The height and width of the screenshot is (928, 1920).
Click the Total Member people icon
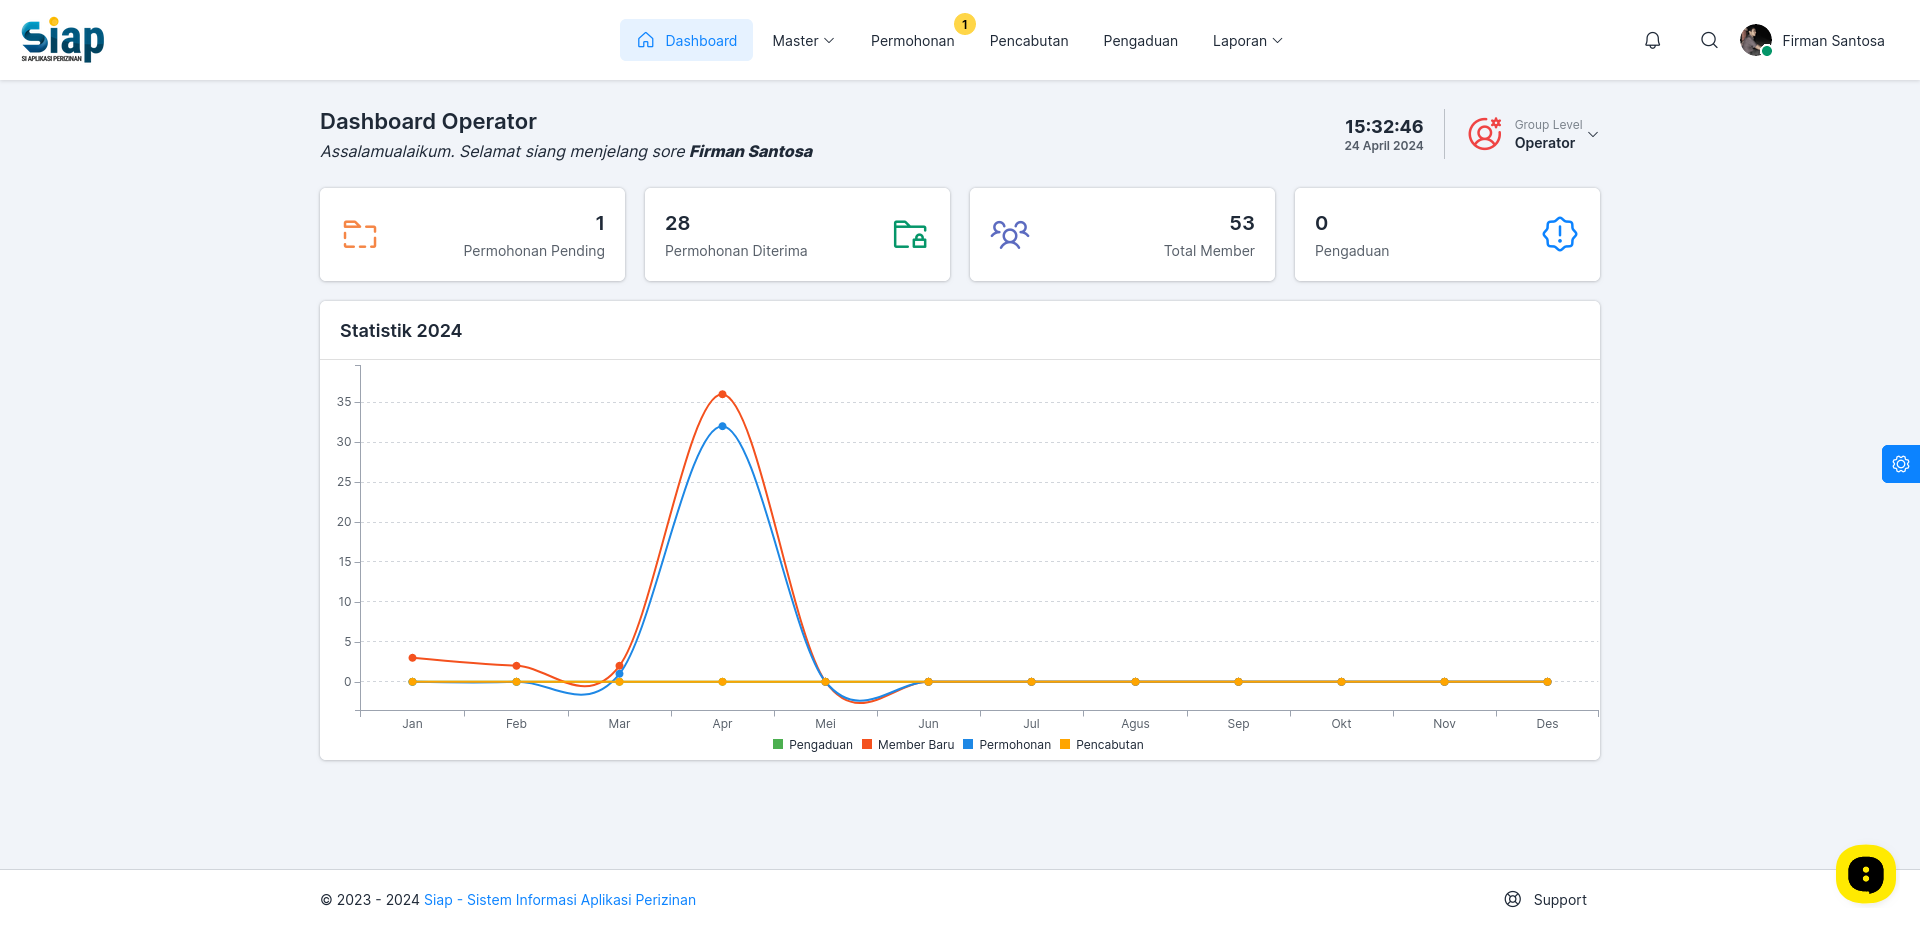point(1010,234)
